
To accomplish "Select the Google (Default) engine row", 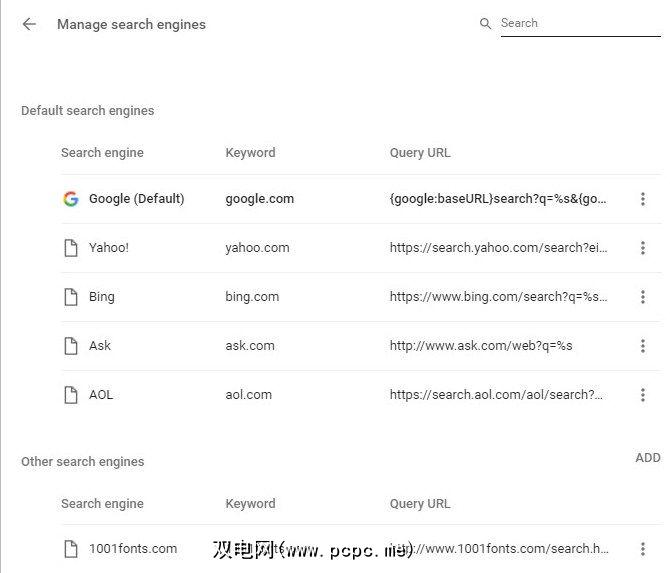I will 136,199.
